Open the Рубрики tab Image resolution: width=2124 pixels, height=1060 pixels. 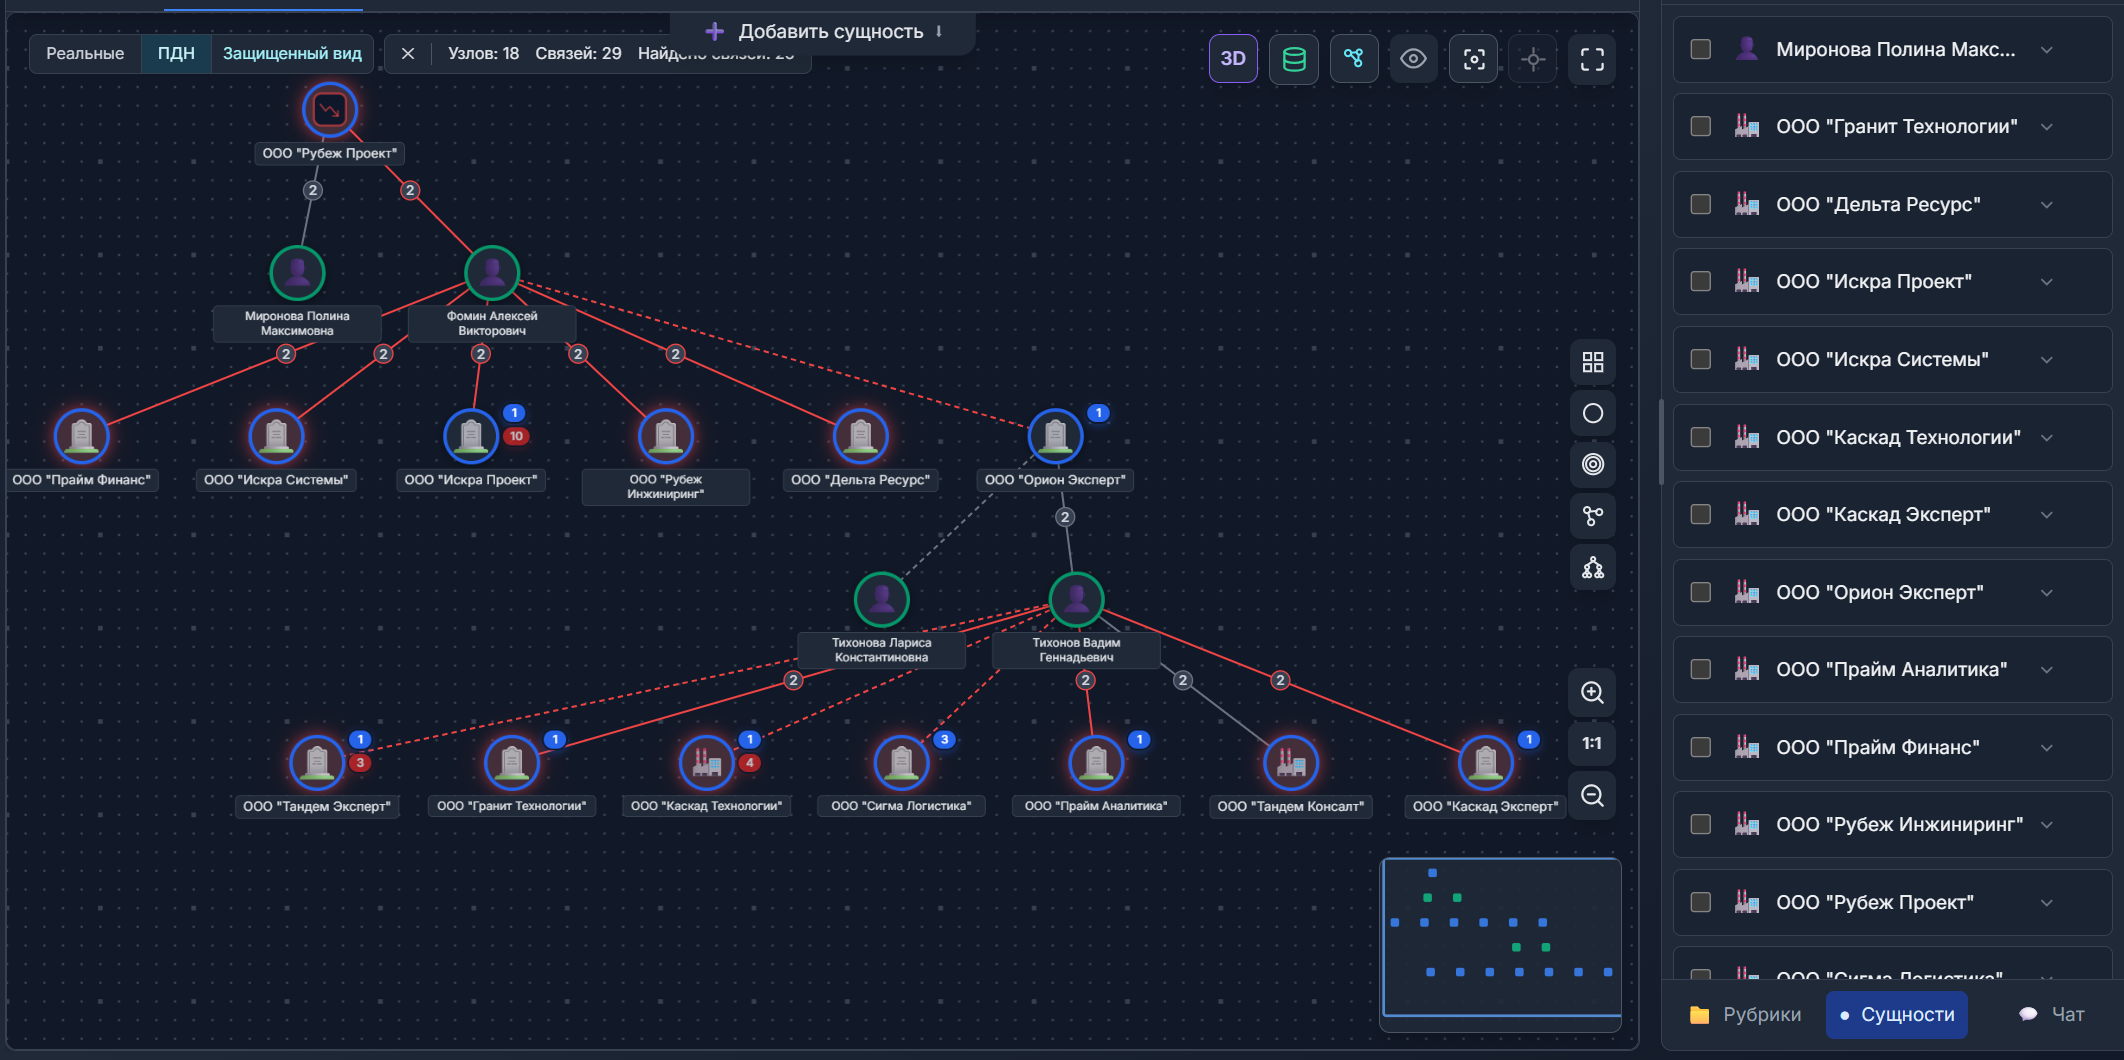[1745, 1014]
